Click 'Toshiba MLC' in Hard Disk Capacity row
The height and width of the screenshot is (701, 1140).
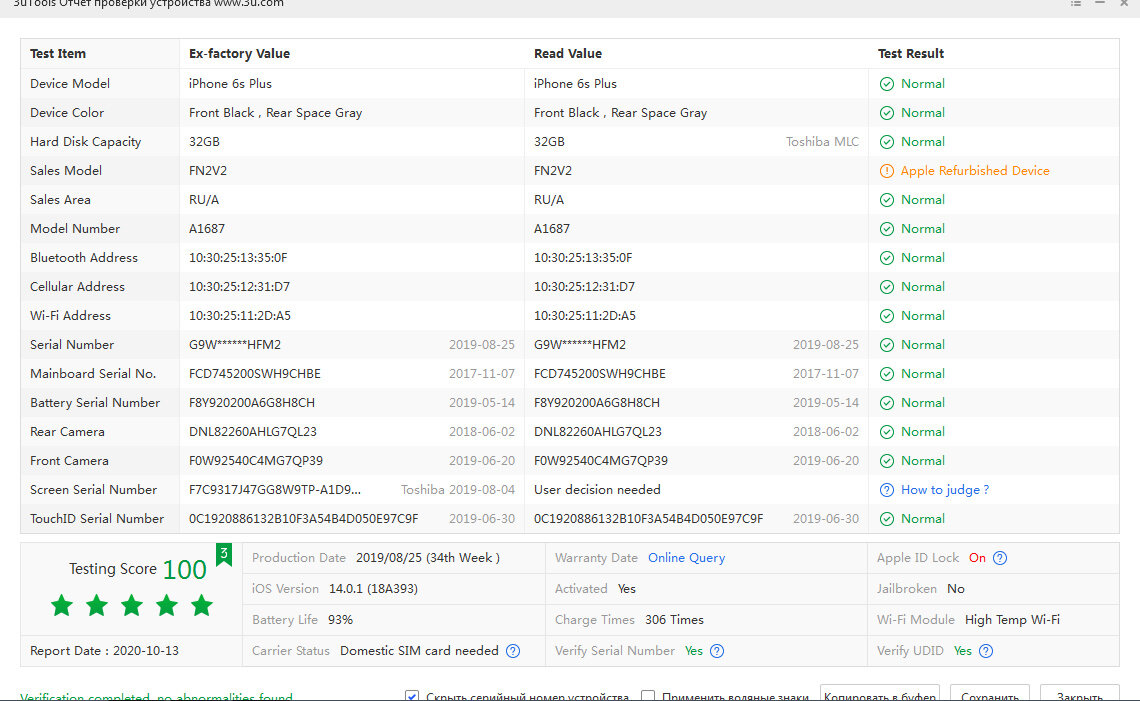(x=822, y=142)
